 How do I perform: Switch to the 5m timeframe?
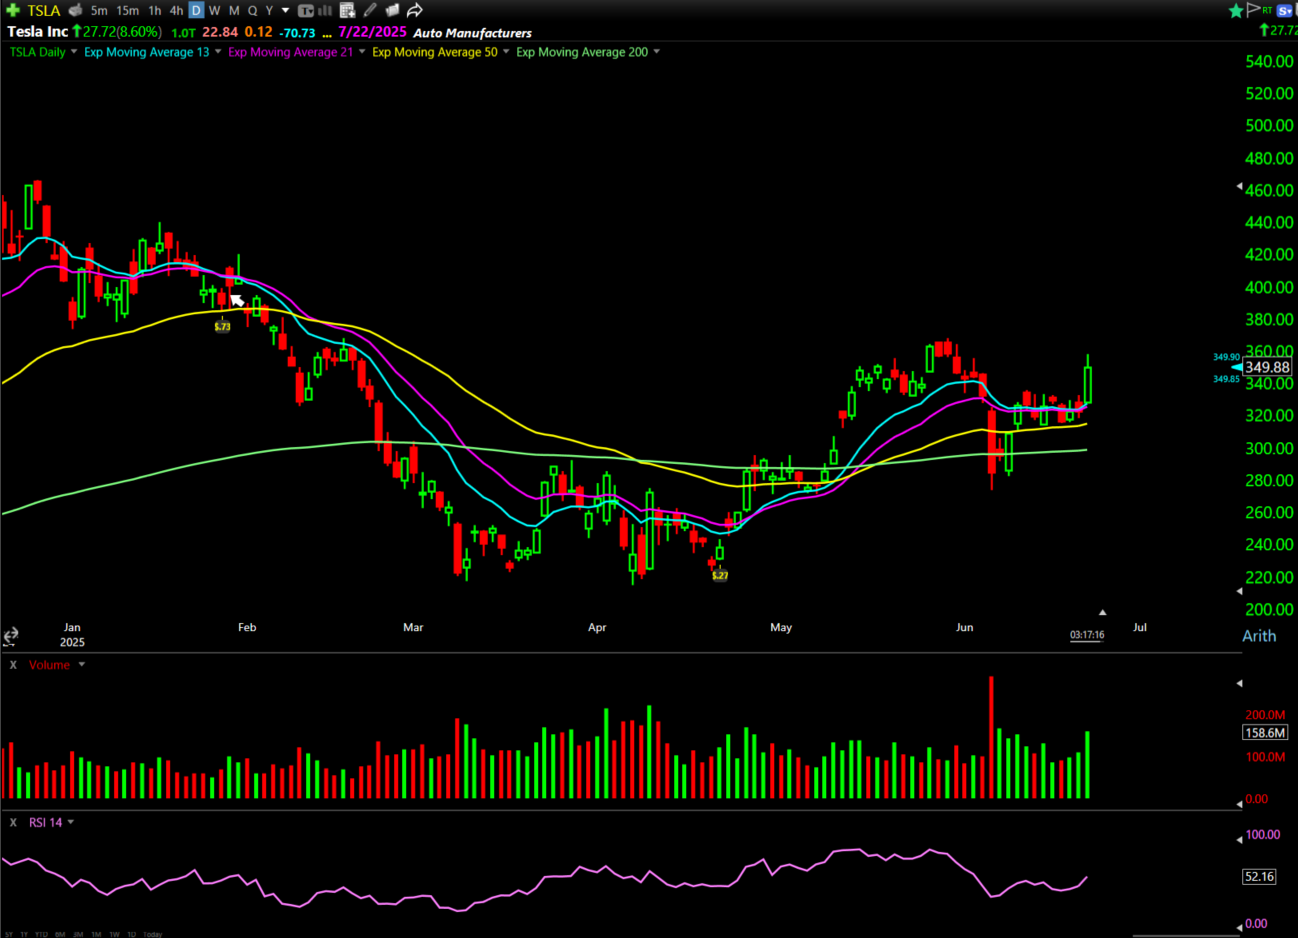pos(99,10)
